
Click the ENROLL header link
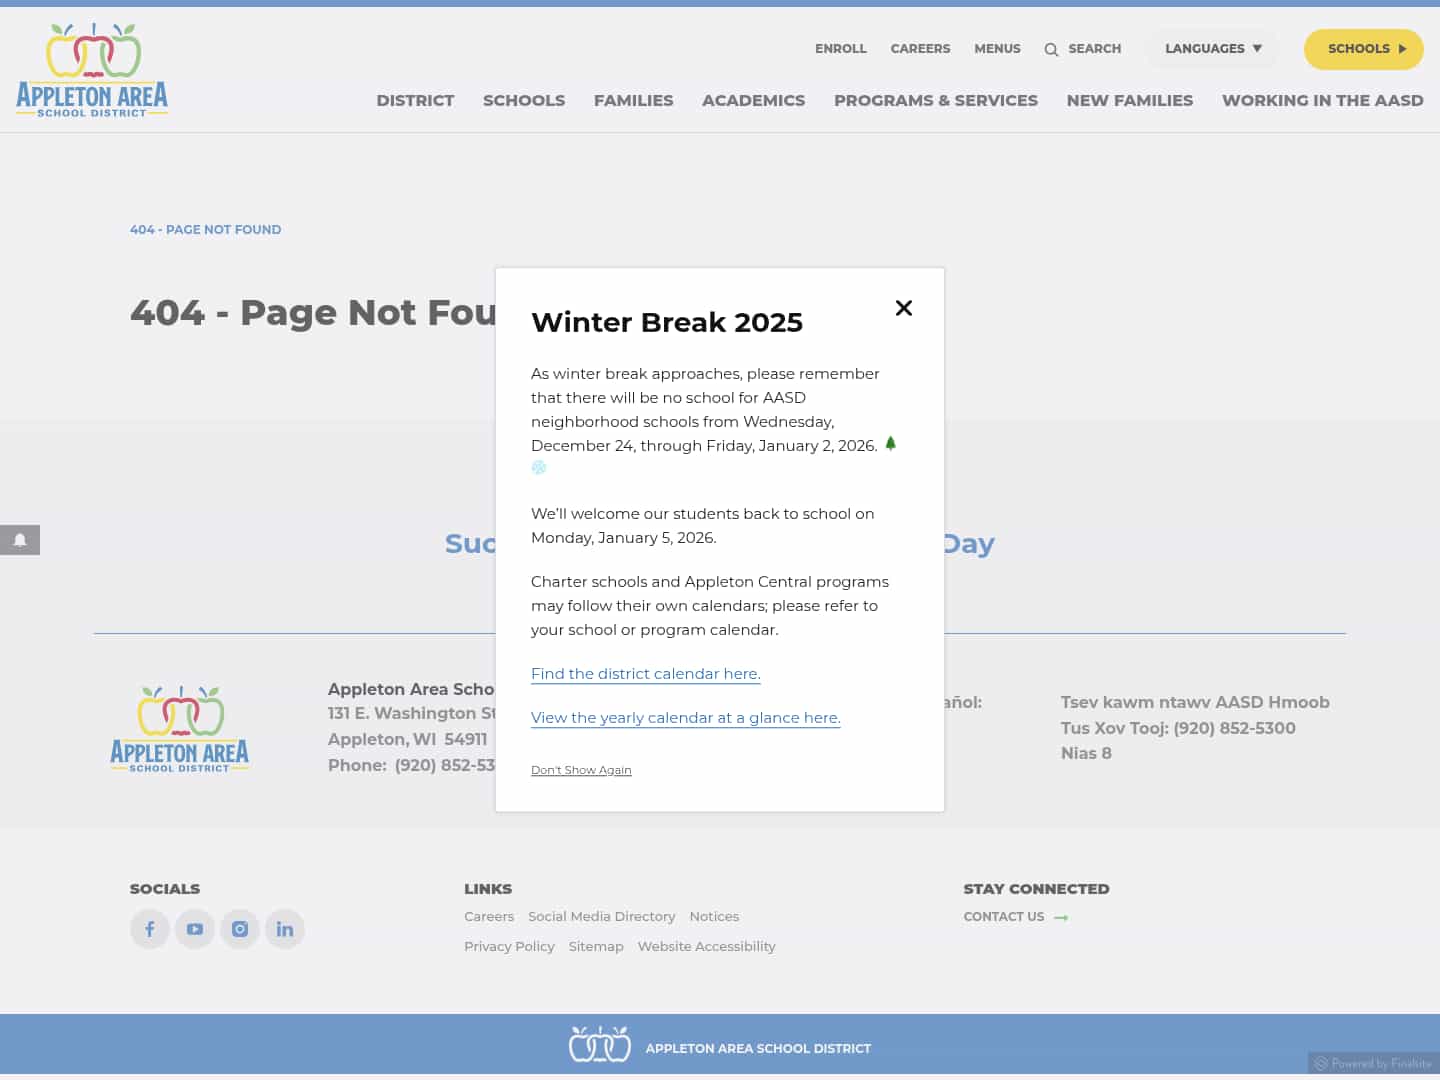coord(841,48)
